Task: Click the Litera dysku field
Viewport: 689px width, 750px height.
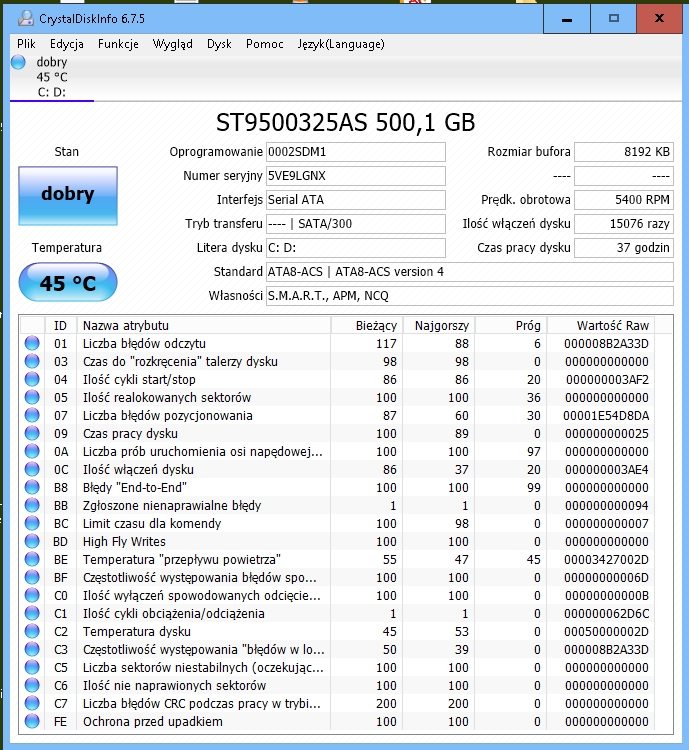Action: [x=356, y=248]
